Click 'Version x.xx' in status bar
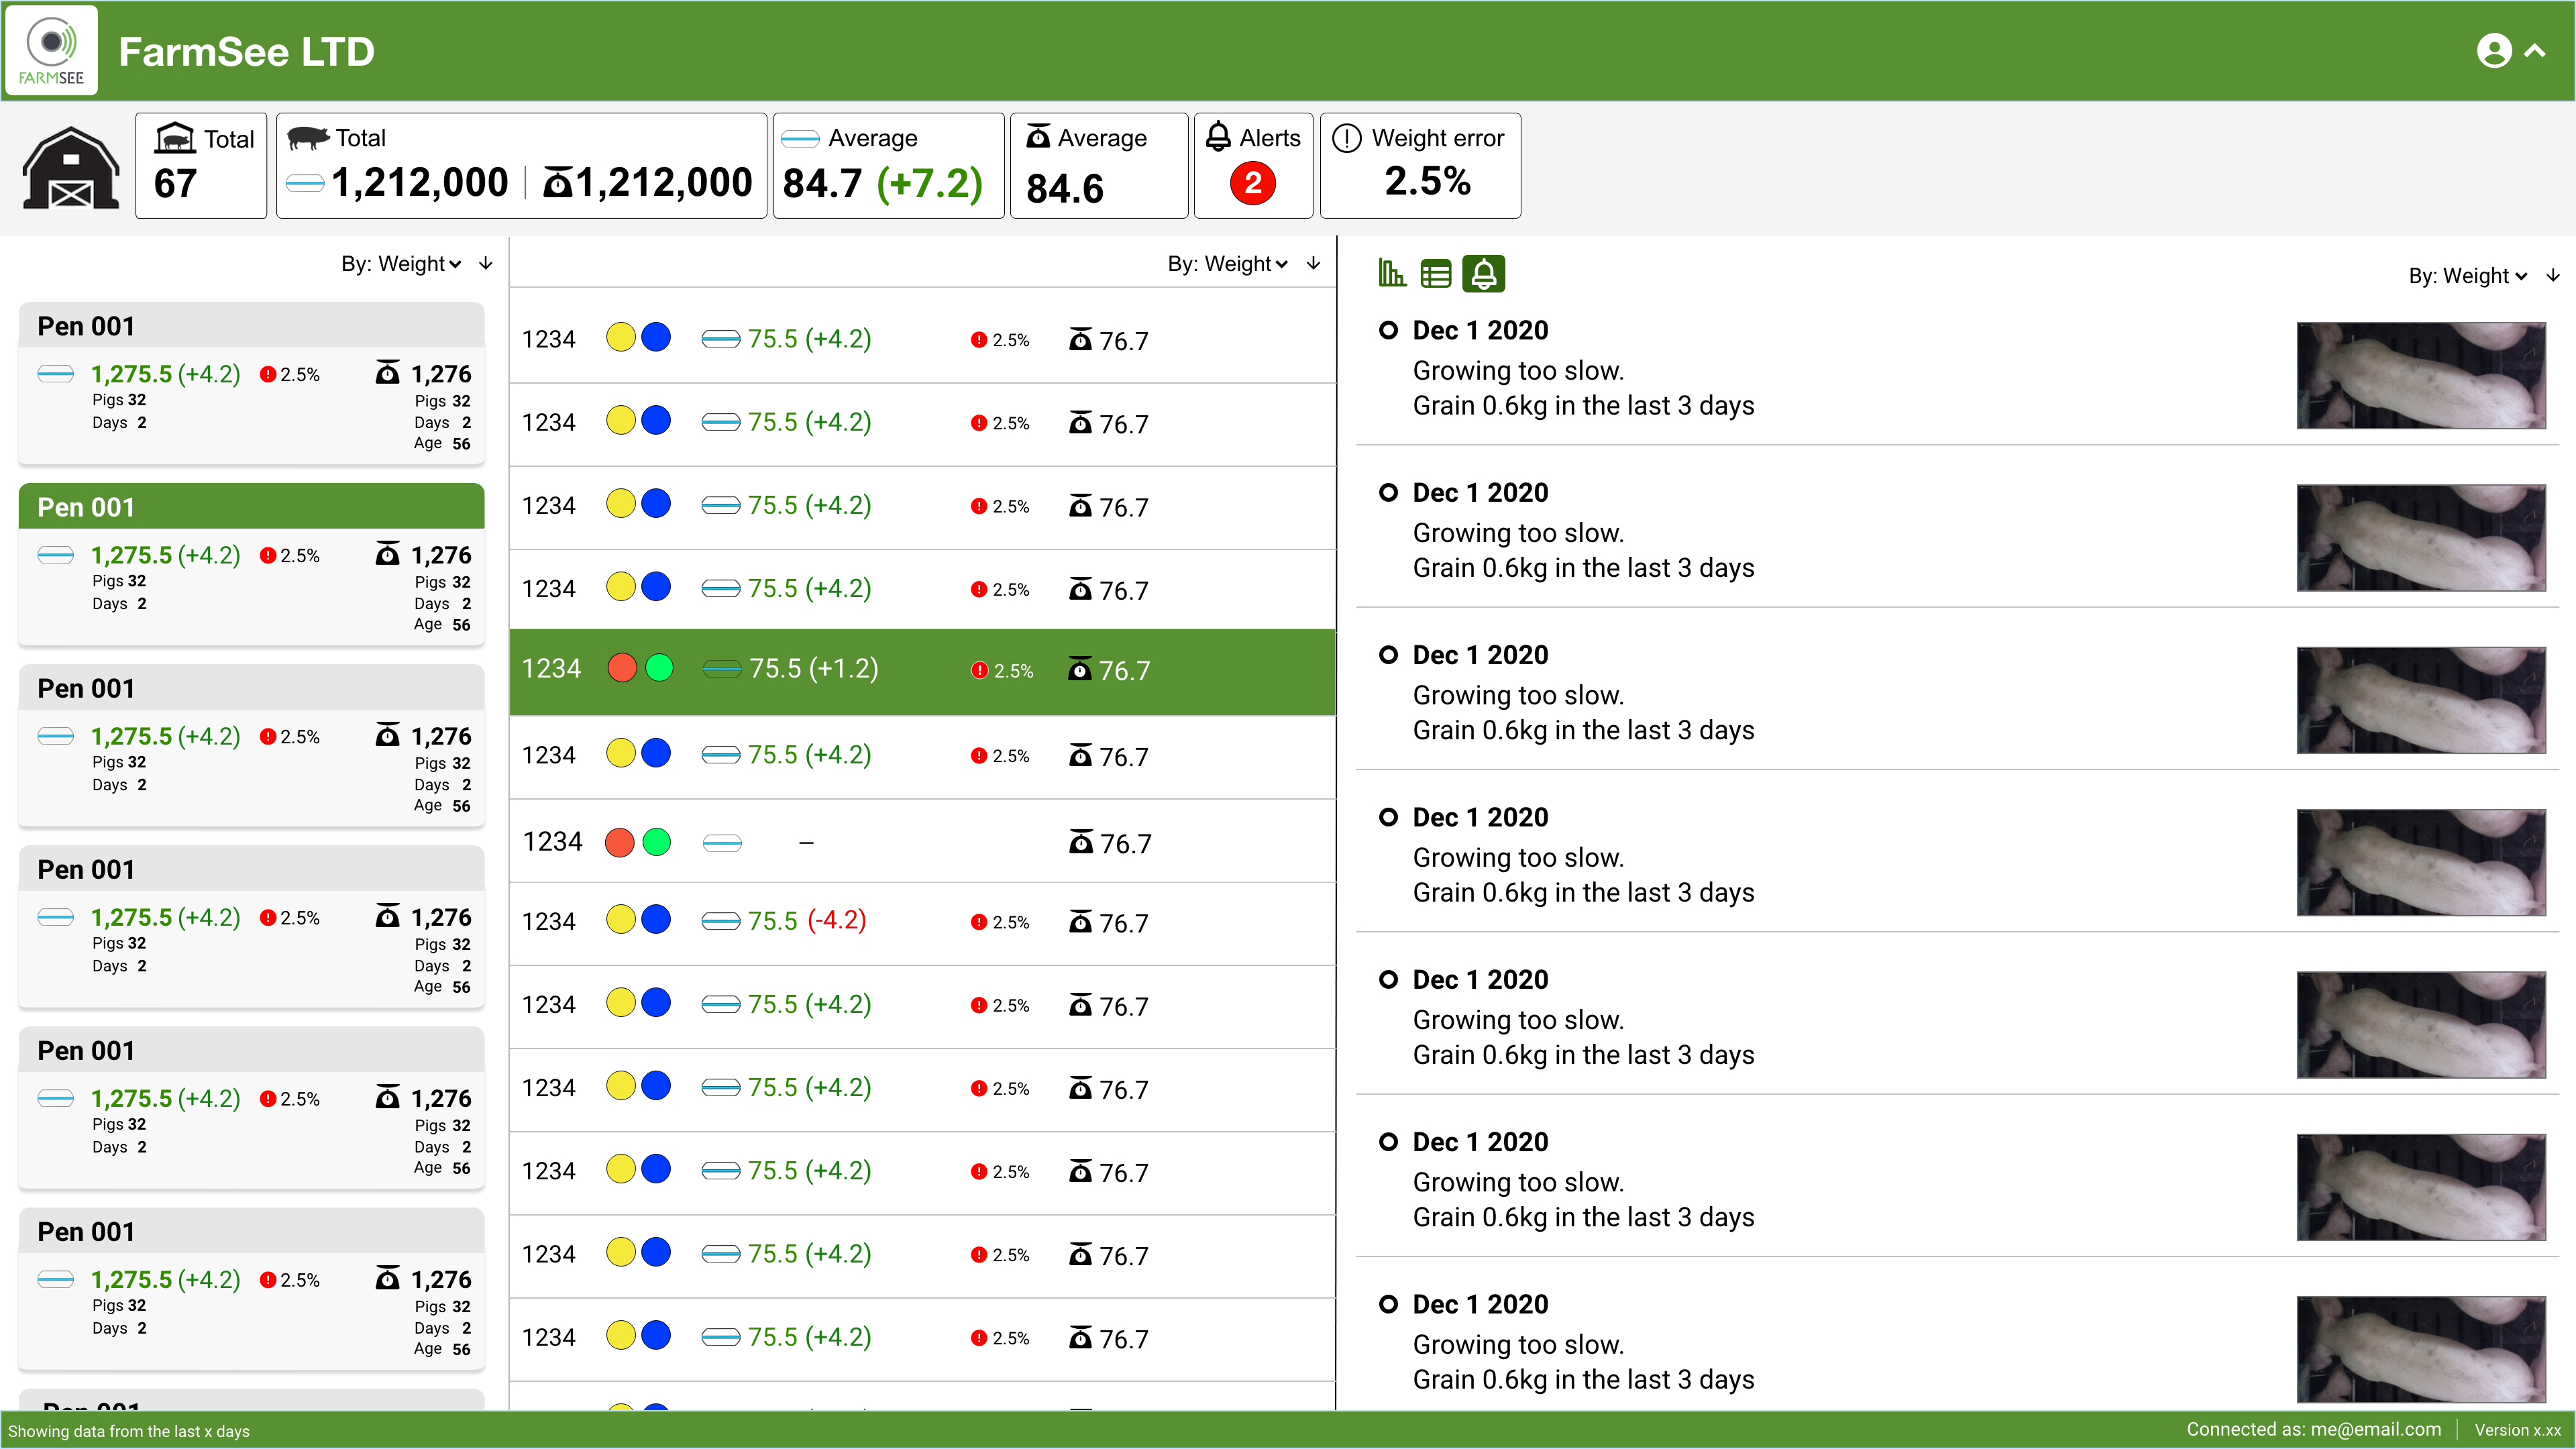Viewport: 2576px width, 1449px height. pyautogui.click(x=2517, y=1430)
